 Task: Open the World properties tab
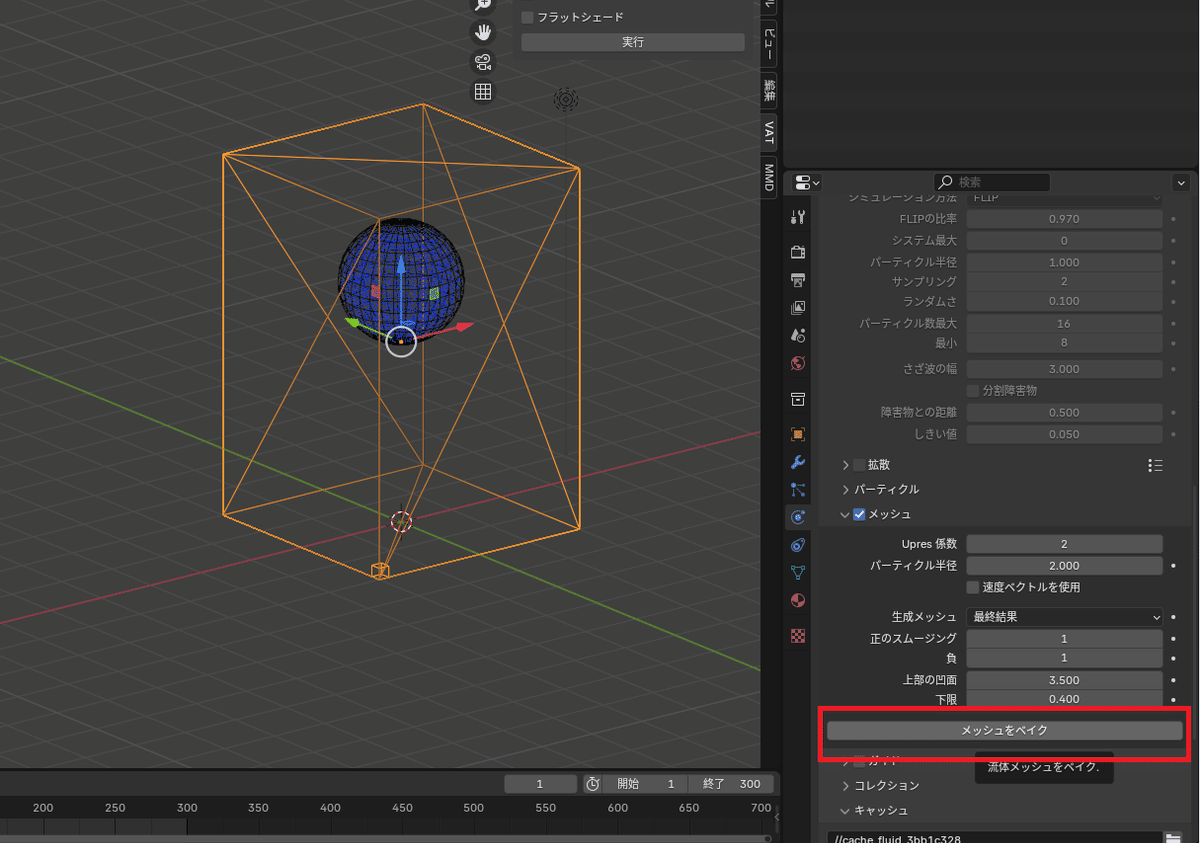pos(798,363)
